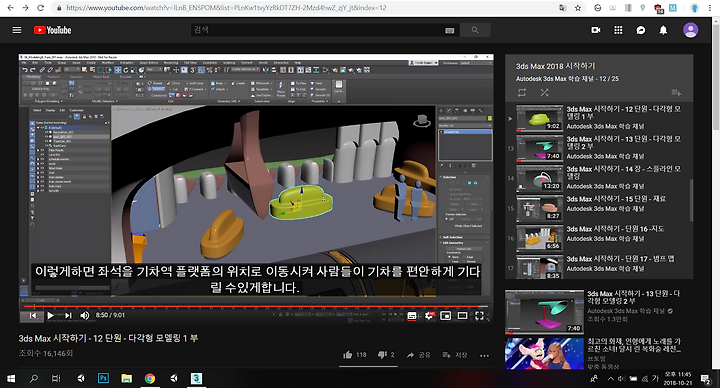Click the teal M extension icon

(x=673, y=8)
